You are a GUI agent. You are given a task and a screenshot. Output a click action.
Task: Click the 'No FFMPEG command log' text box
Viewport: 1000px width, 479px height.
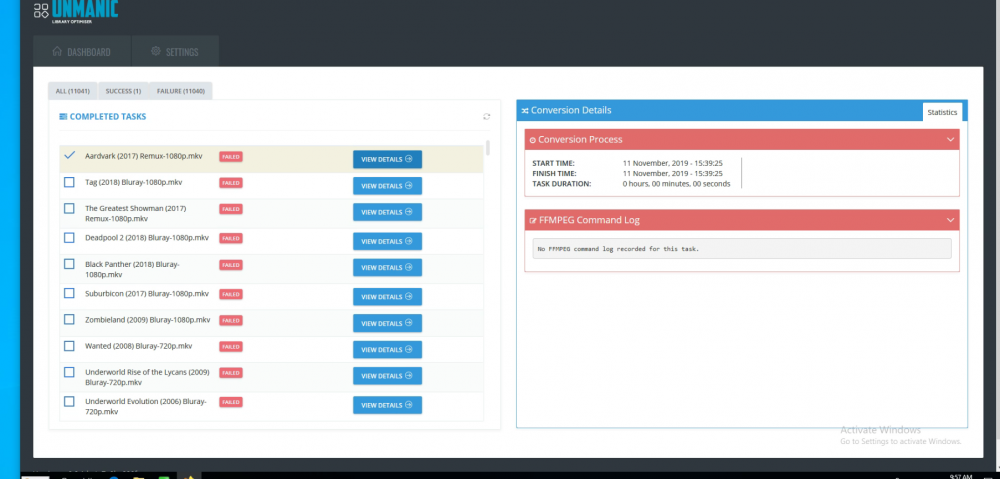742,249
